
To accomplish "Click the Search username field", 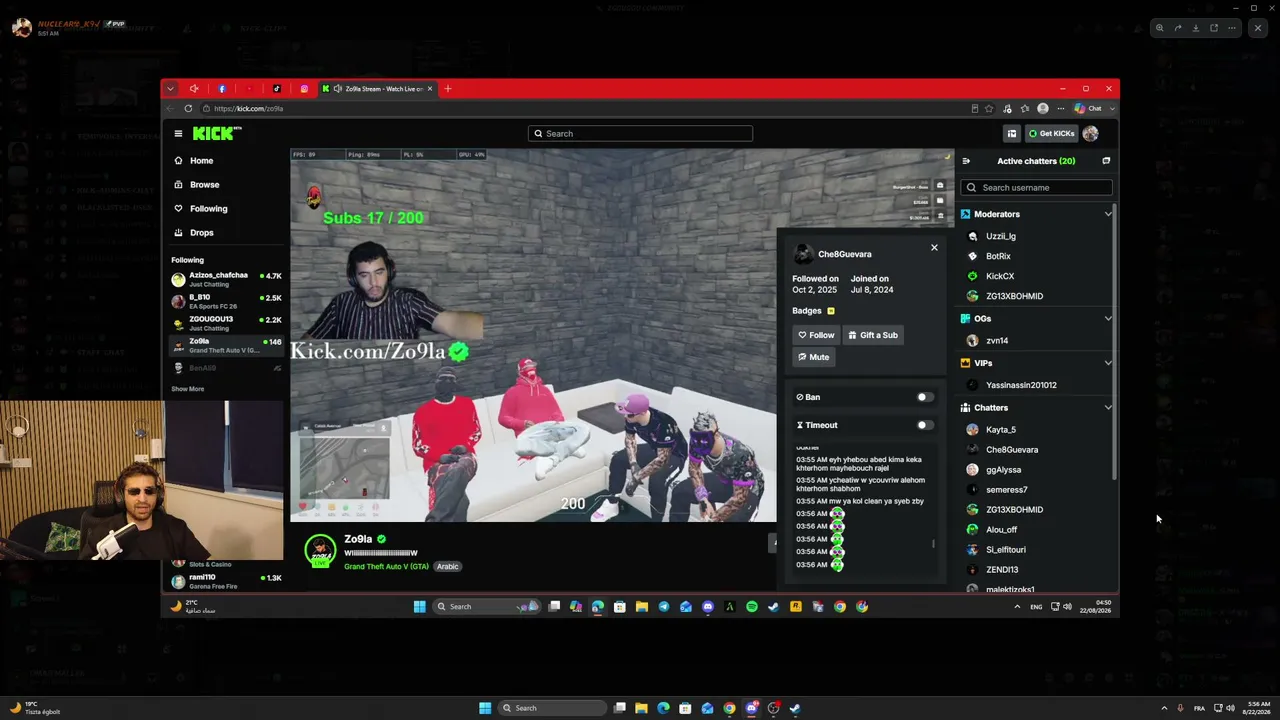I will (x=1037, y=188).
